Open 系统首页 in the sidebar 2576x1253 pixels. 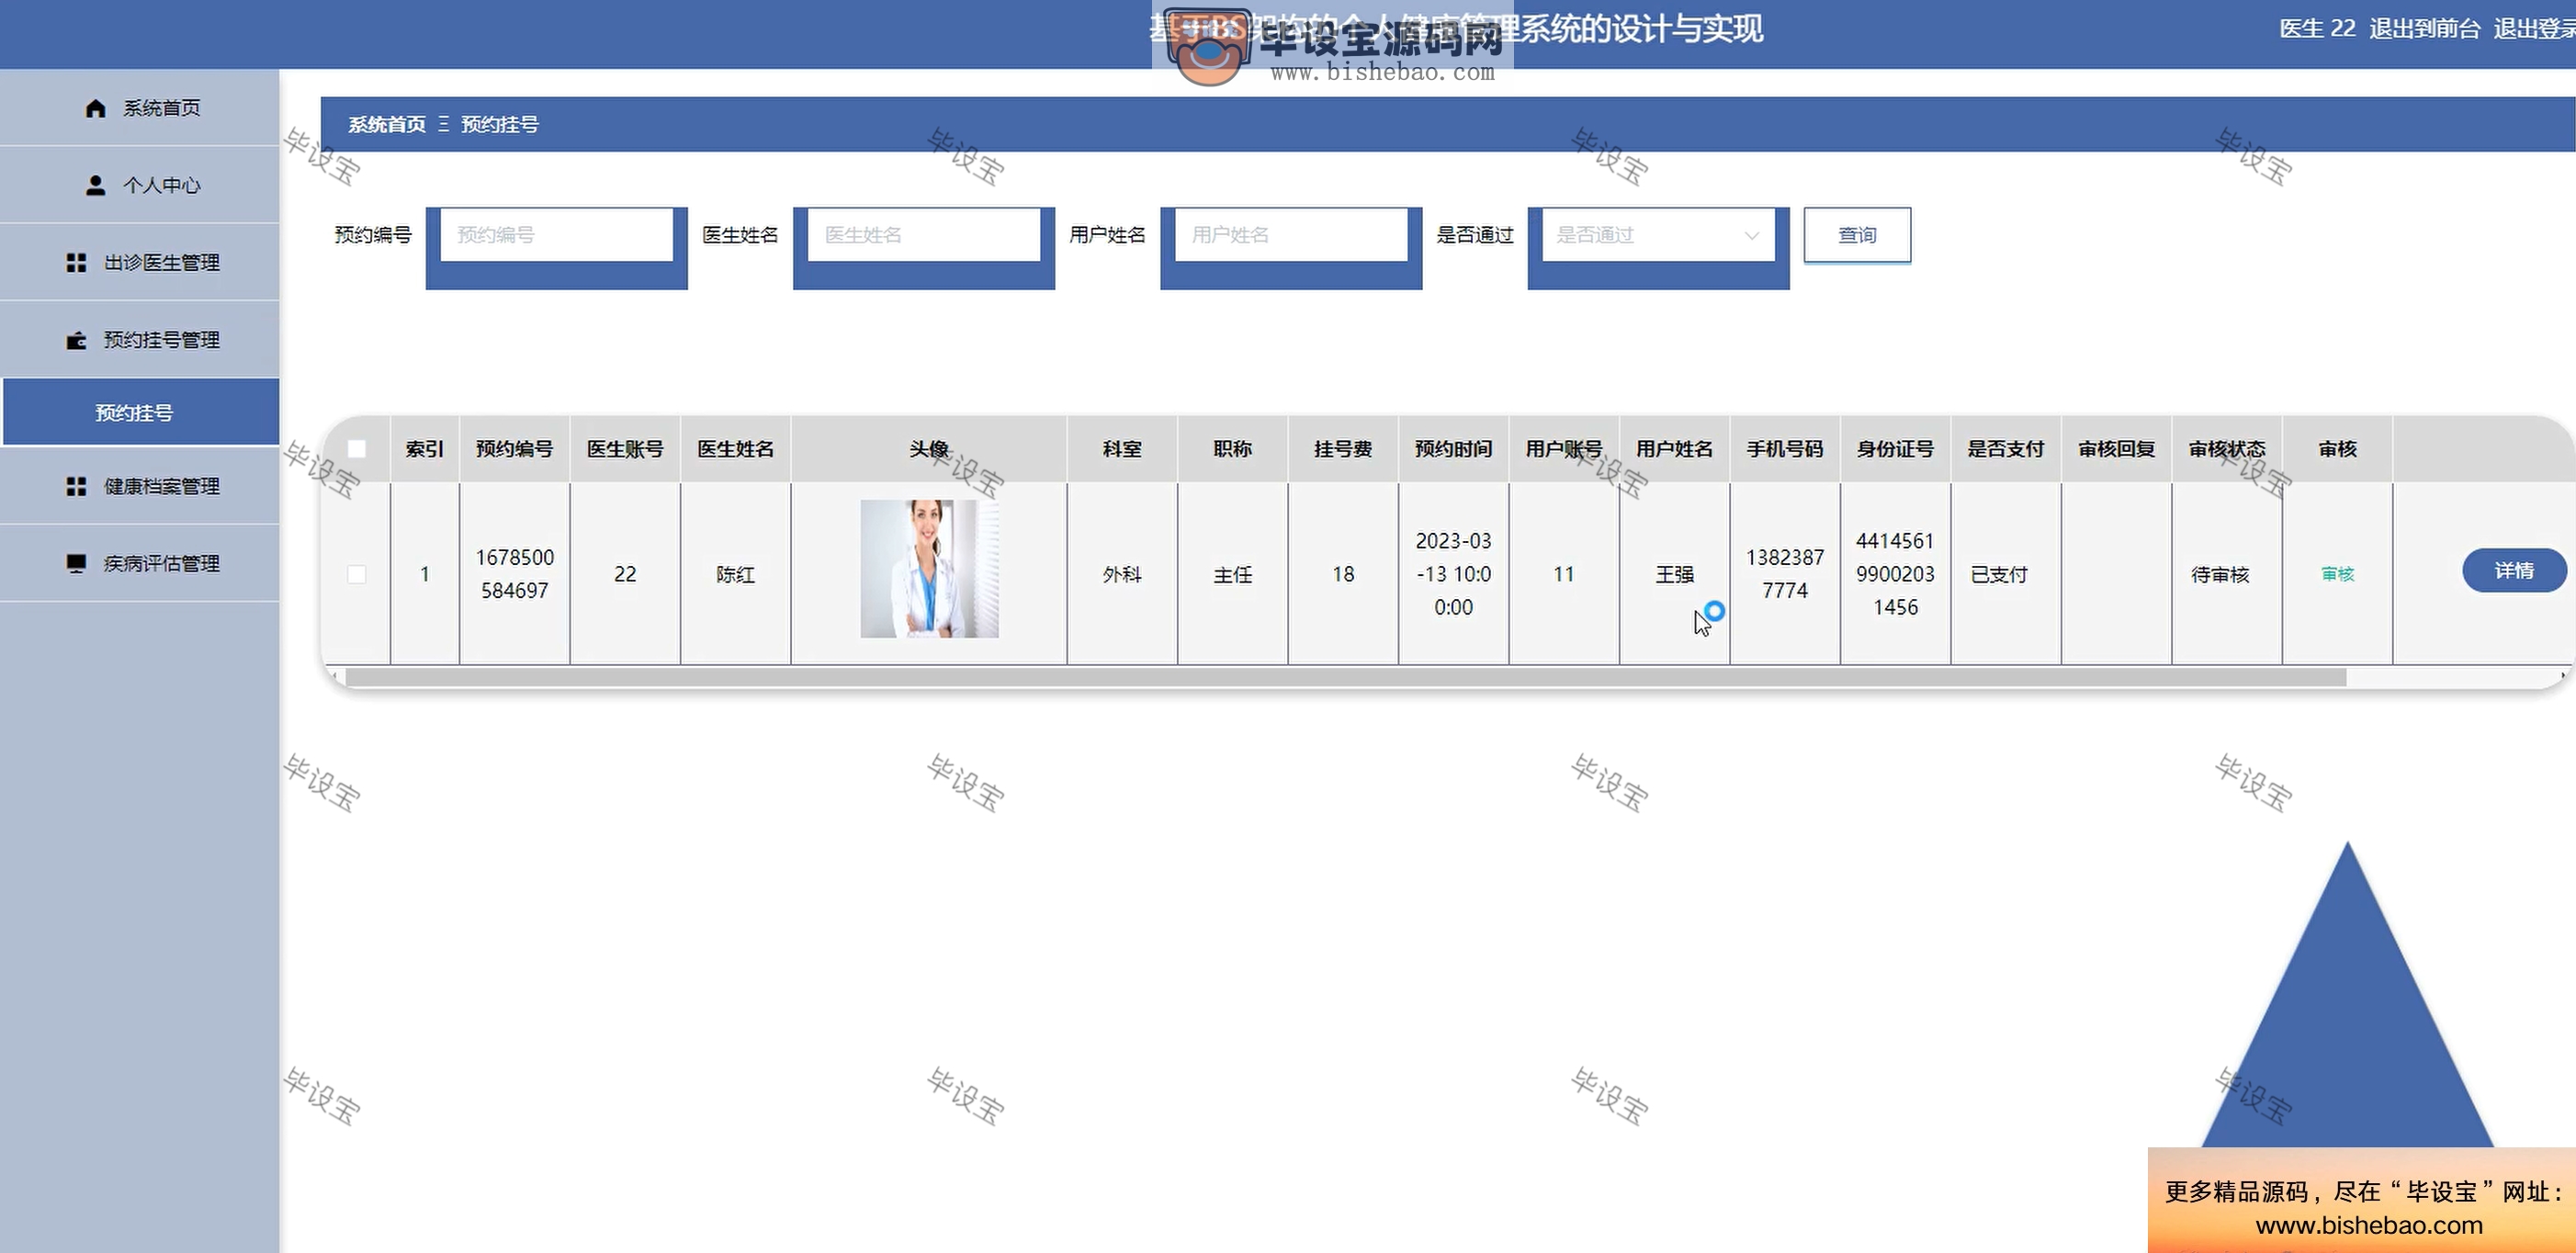140,108
